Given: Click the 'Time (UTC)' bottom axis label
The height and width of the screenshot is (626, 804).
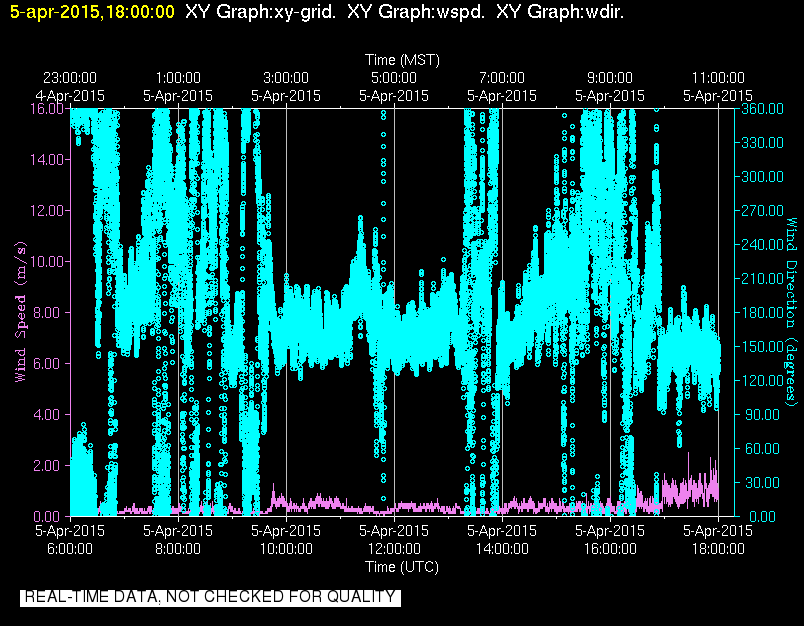Looking at the screenshot, I should 402,567.
